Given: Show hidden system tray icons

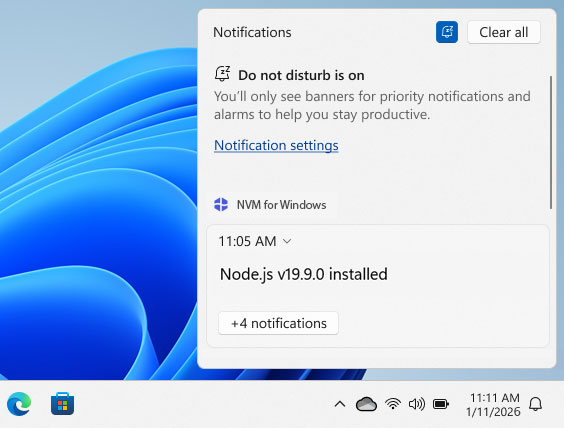Looking at the screenshot, I should click(340, 404).
